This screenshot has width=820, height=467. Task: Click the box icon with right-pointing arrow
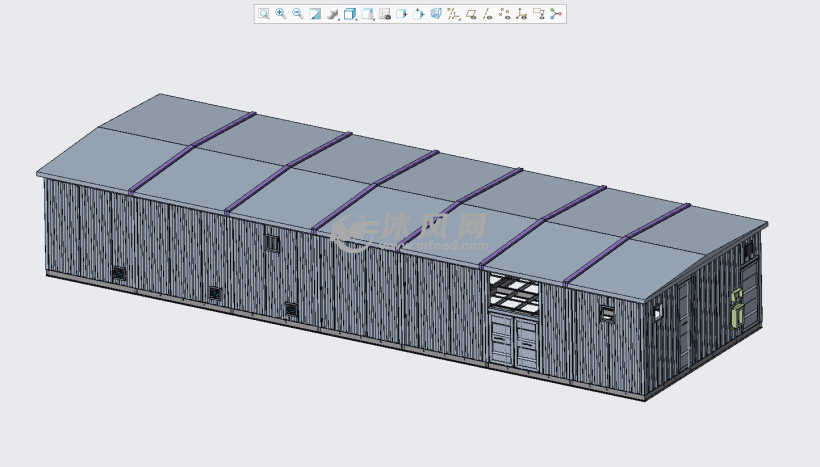point(402,14)
